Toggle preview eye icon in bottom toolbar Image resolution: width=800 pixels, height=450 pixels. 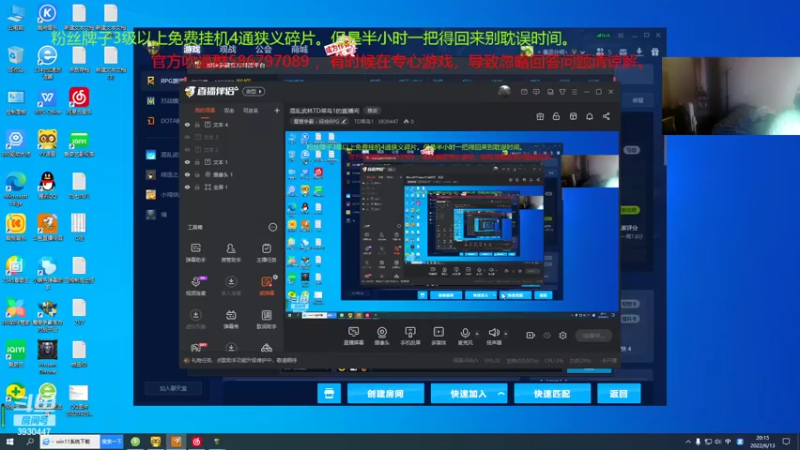coord(547,335)
